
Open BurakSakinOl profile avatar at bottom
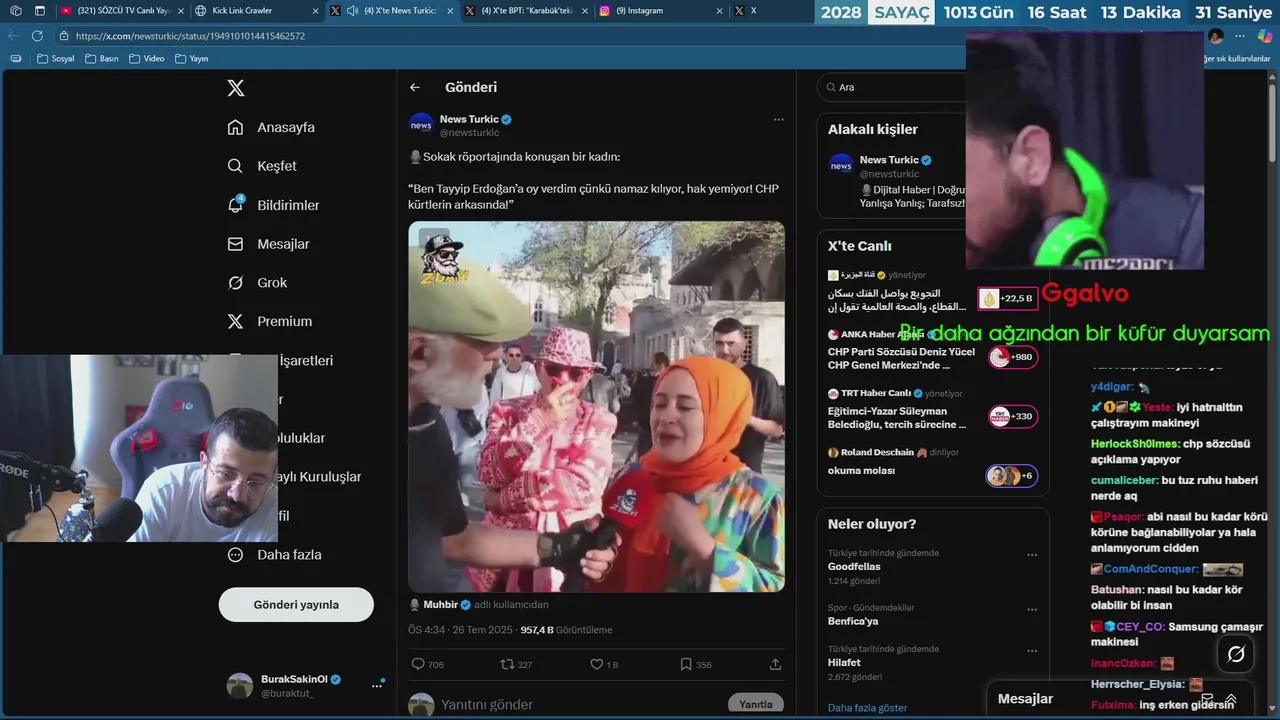pyautogui.click(x=240, y=685)
